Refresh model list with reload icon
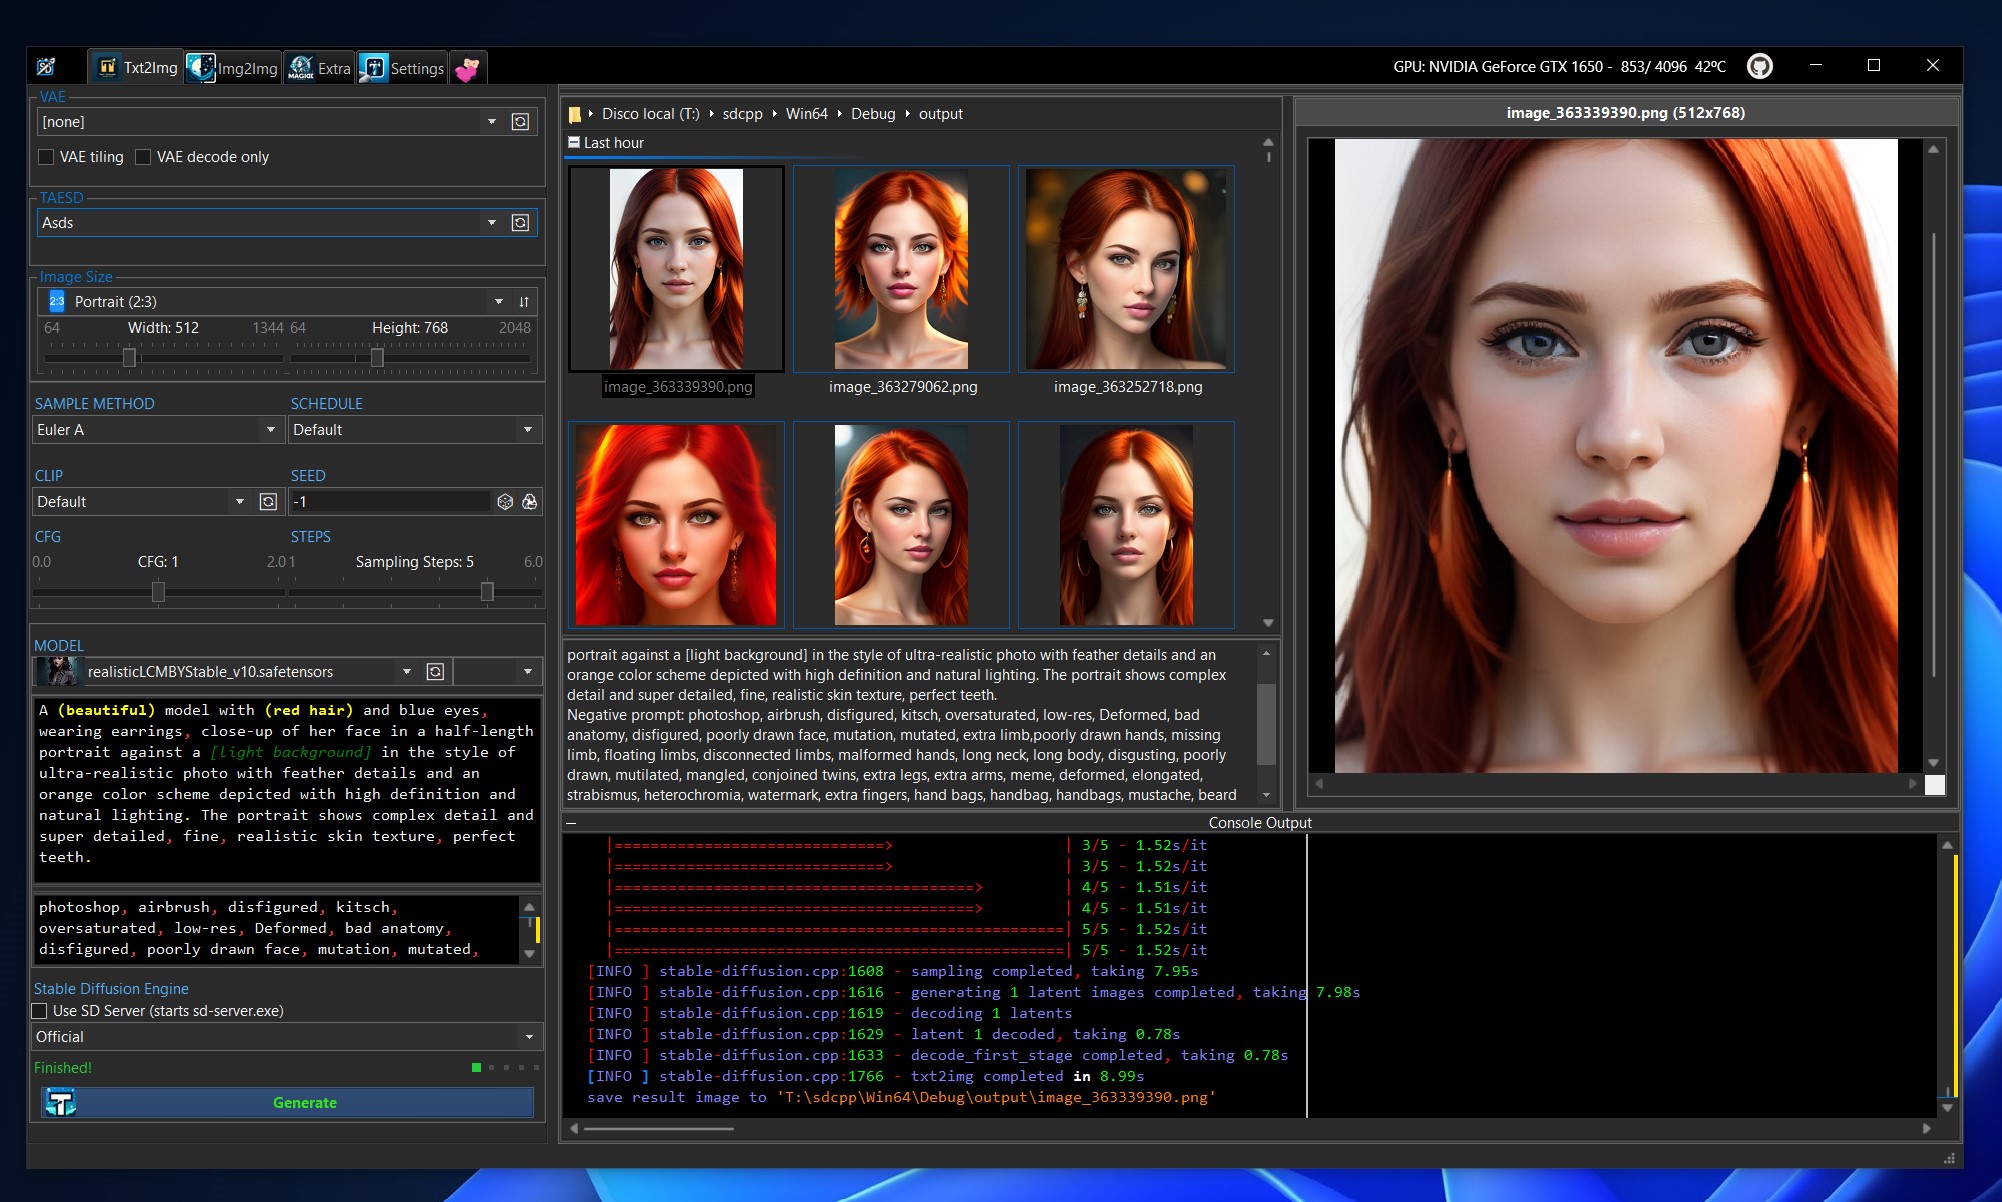The height and width of the screenshot is (1202, 2002). coord(435,671)
